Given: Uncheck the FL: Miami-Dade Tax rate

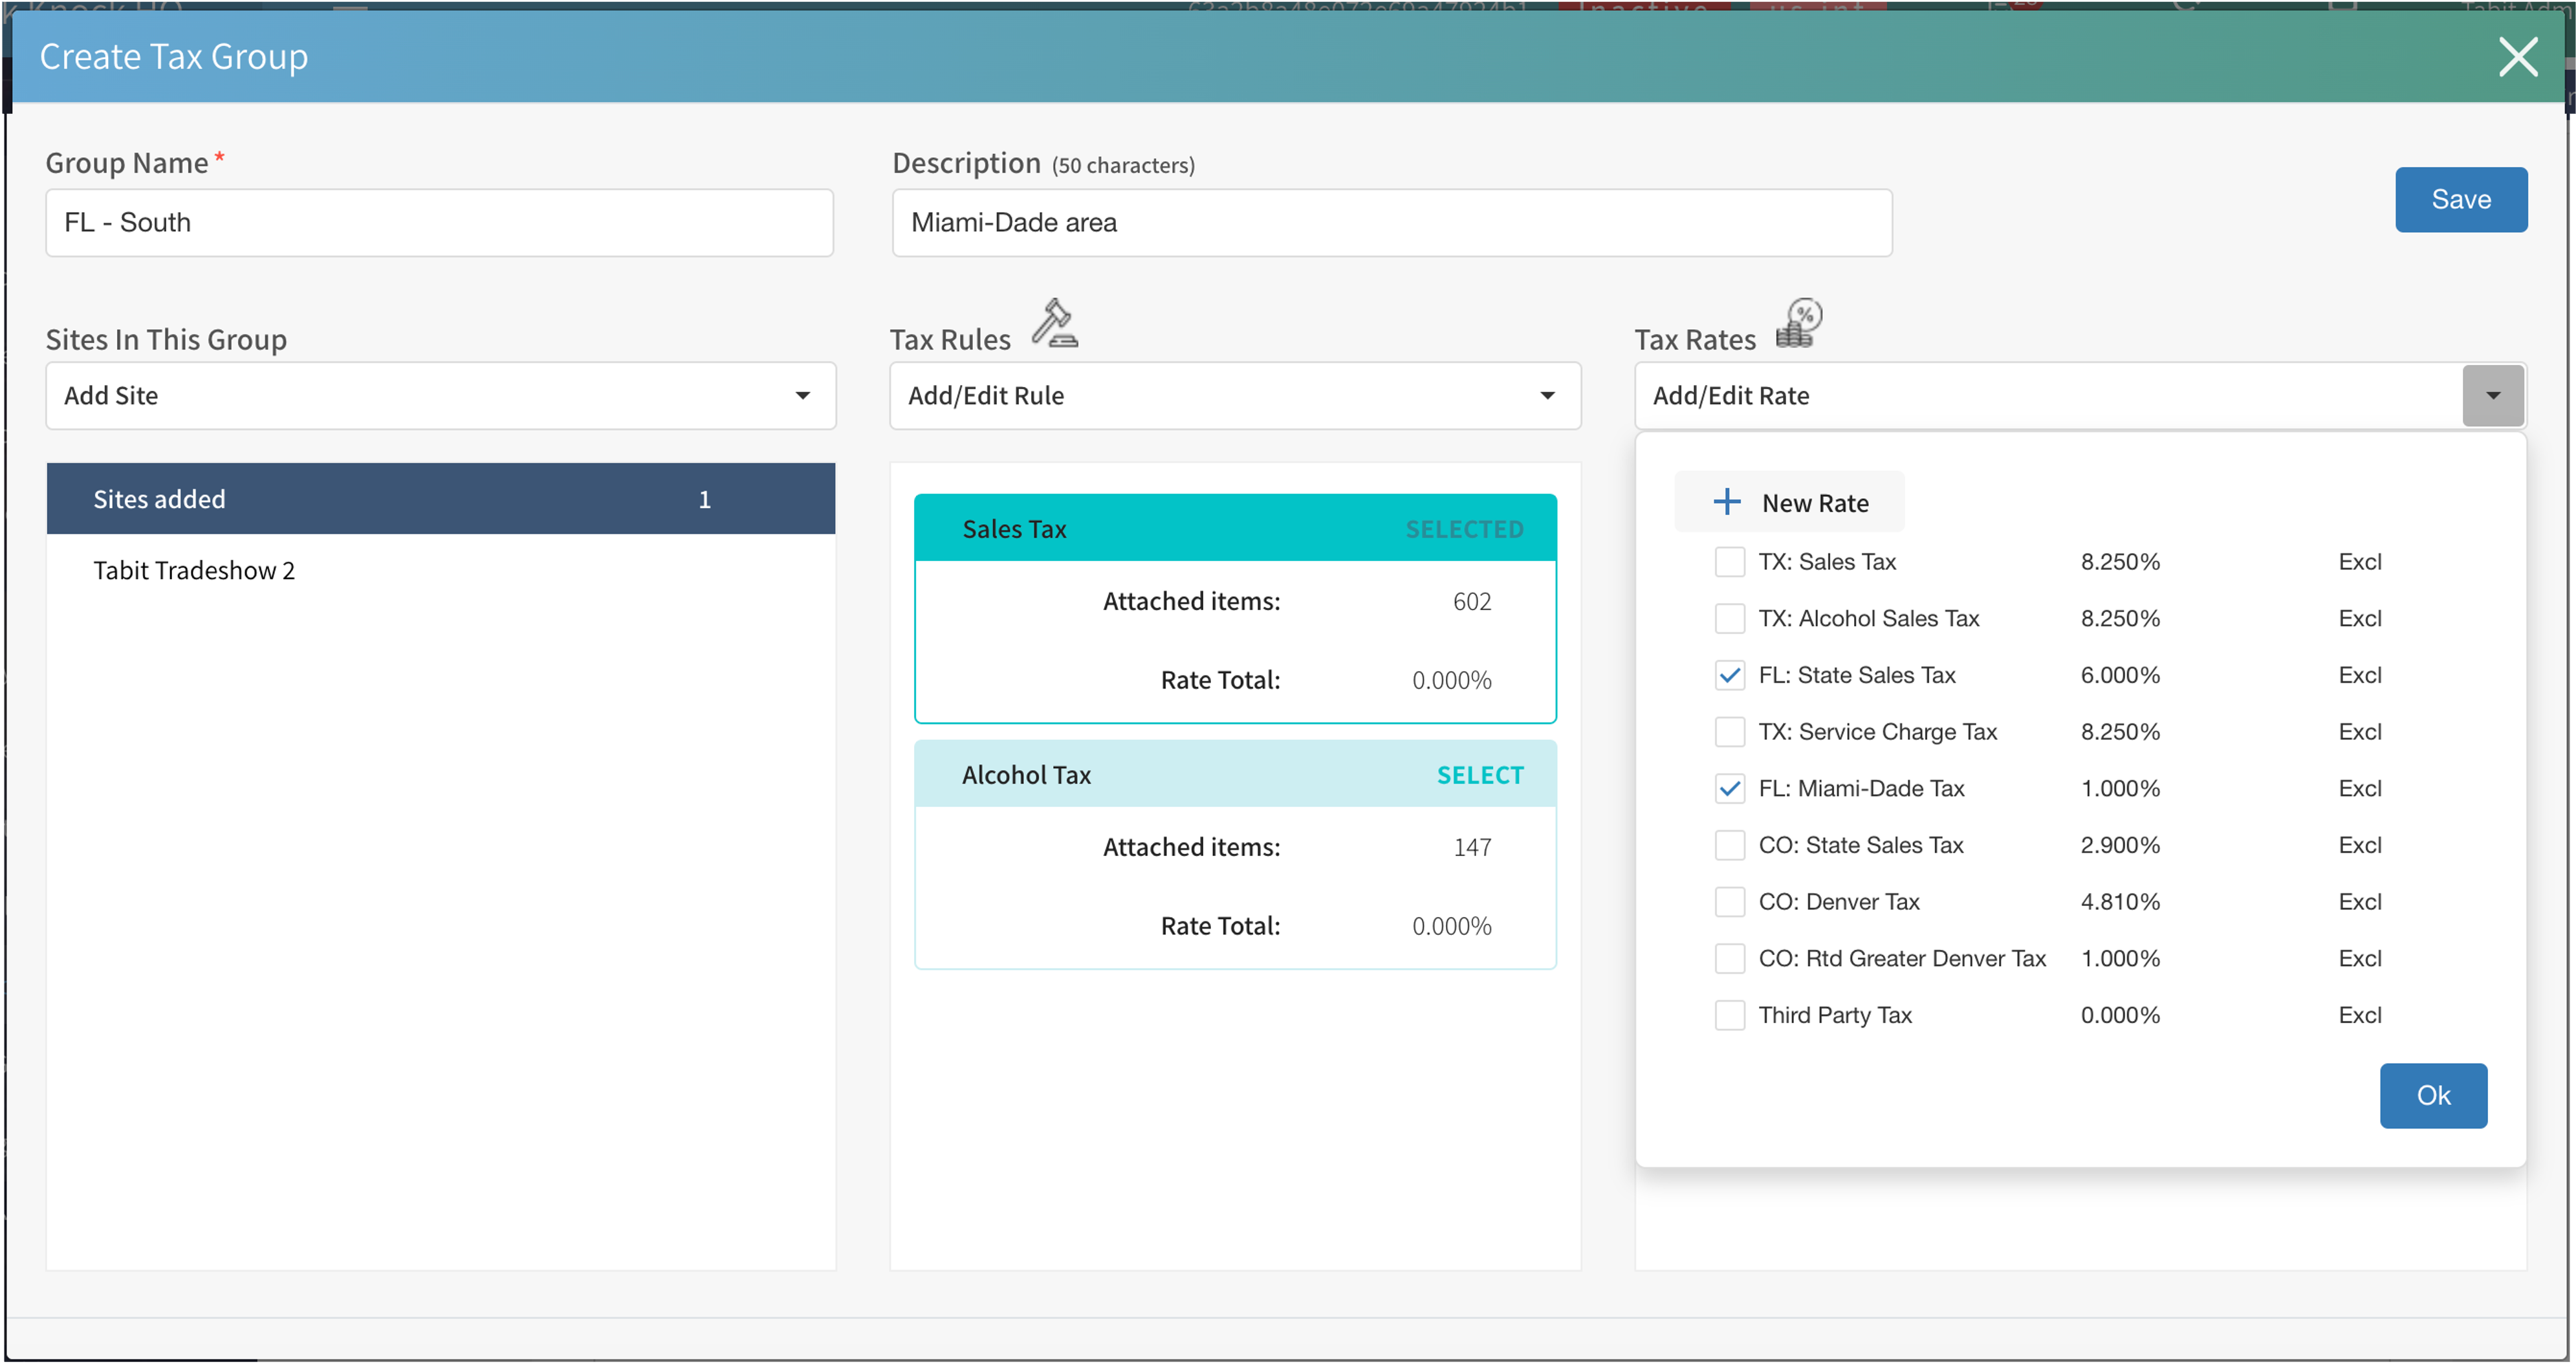Looking at the screenshot, I should click(1729, 789).
